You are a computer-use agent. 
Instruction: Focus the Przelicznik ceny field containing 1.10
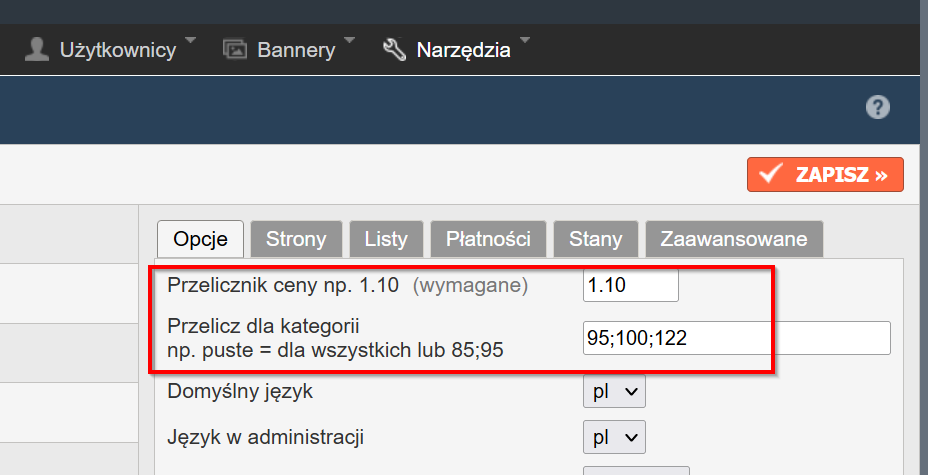(630, 285)
